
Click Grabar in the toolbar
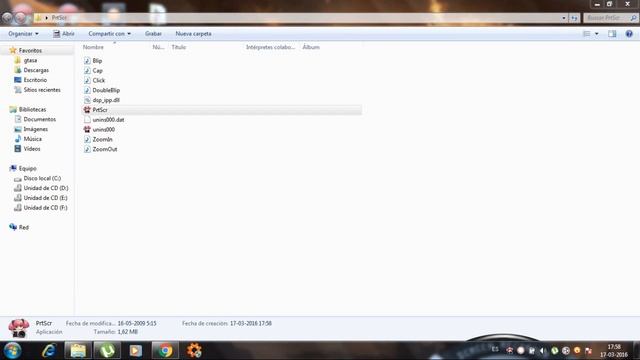click(x=153, y=33)
